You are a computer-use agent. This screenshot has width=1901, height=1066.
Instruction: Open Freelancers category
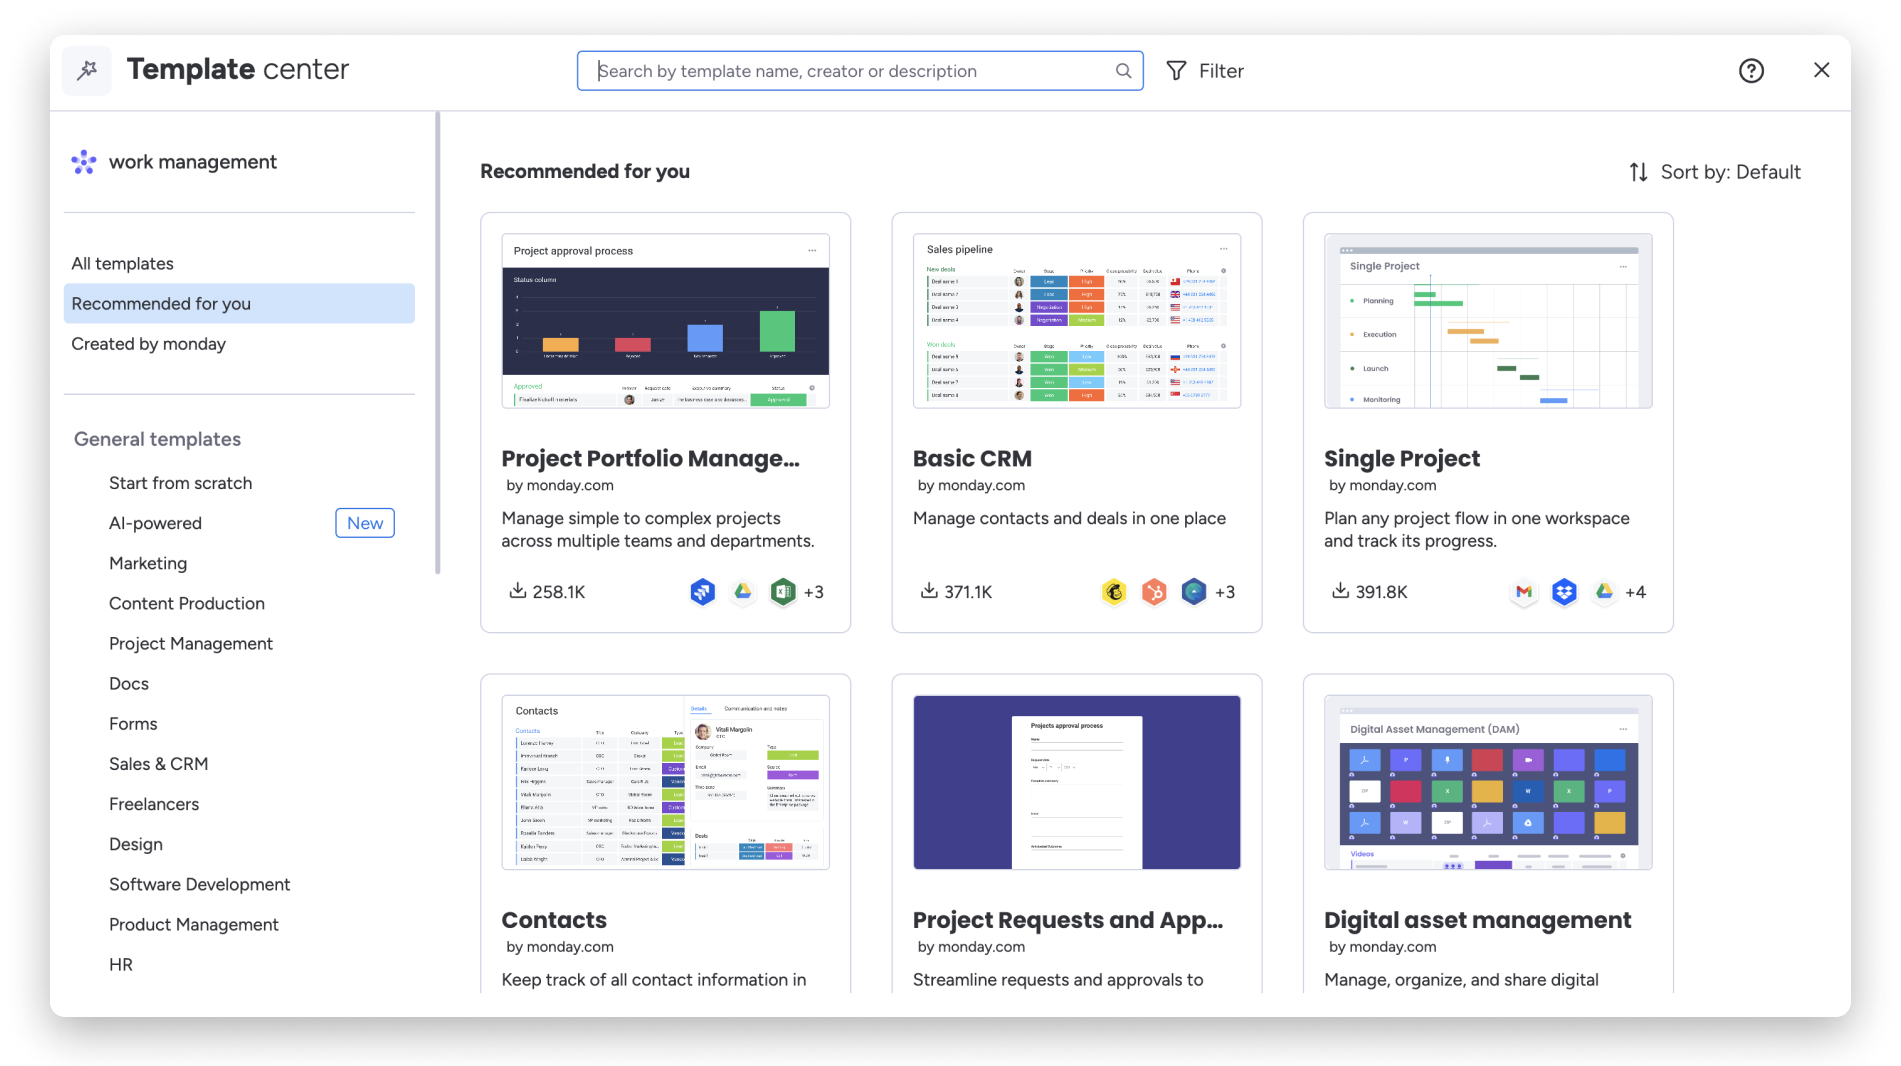[154, 804]
